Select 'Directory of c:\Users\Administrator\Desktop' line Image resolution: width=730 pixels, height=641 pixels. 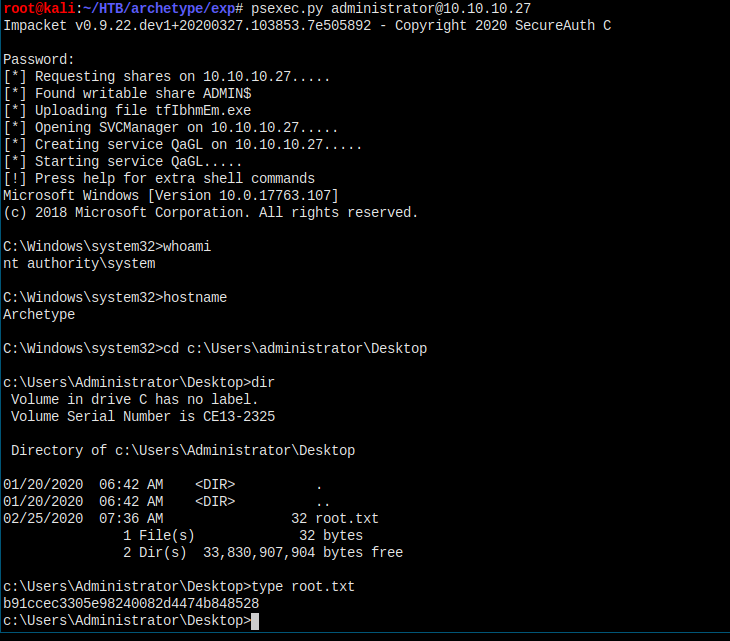tap(183, 451)
